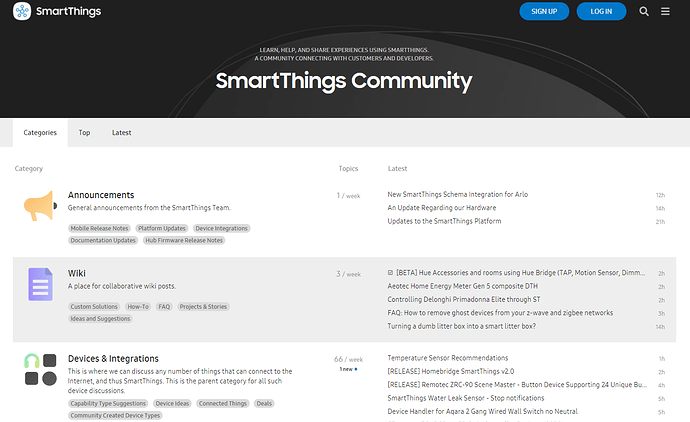Open New SmartThings Schema Integration for Arlo topic
Image resolution: width=690 pixels, height=422 pixels.
coord(458,194)
